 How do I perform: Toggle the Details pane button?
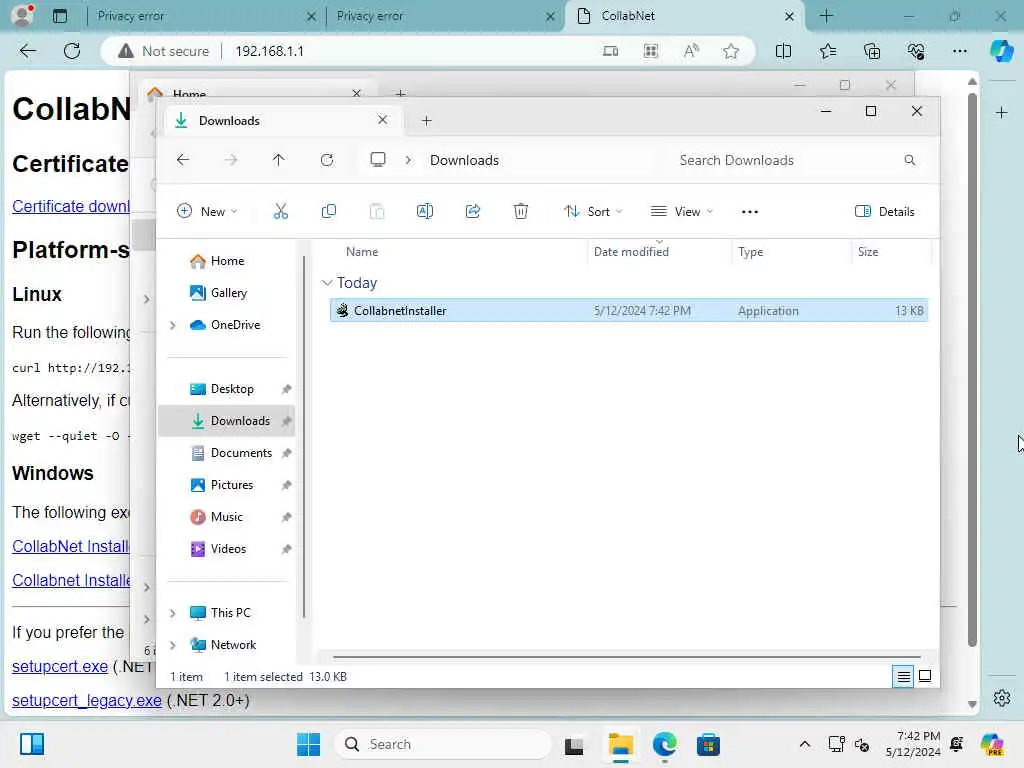(x=885, y=212)
